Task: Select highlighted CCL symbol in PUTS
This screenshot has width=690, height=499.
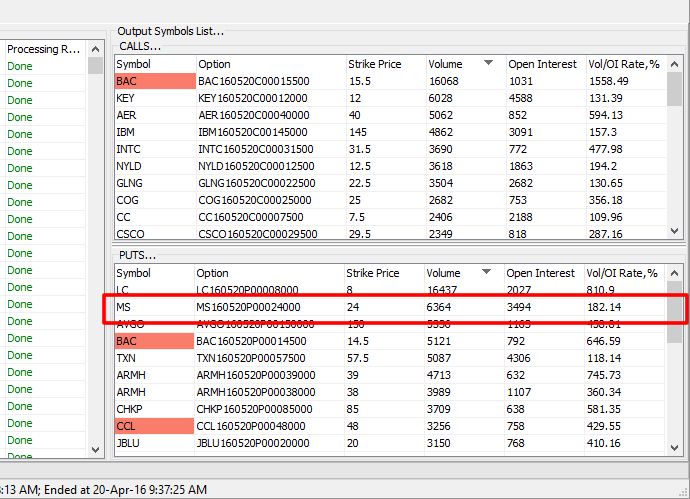Action: [x=154, y=426]
